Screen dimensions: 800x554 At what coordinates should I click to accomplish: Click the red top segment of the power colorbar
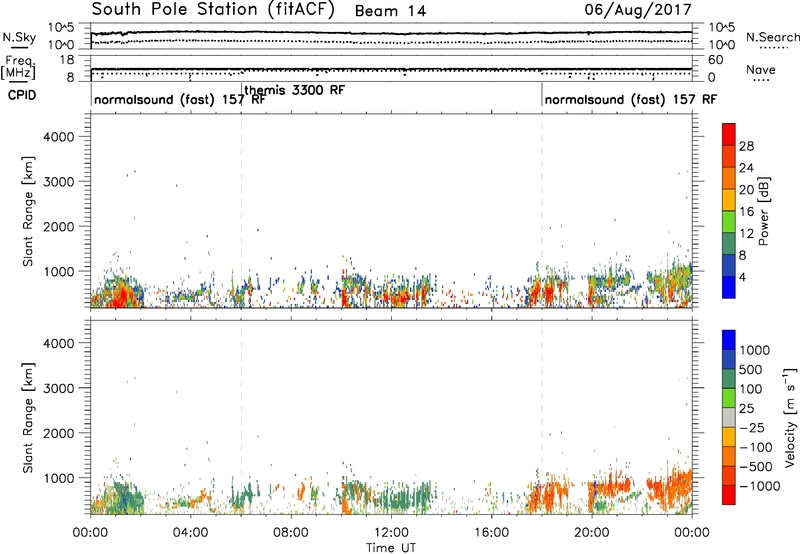[729, 134]
